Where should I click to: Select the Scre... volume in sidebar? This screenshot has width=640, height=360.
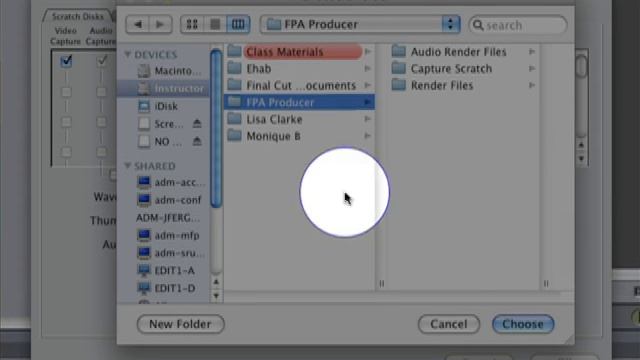(x=160, y=124)
